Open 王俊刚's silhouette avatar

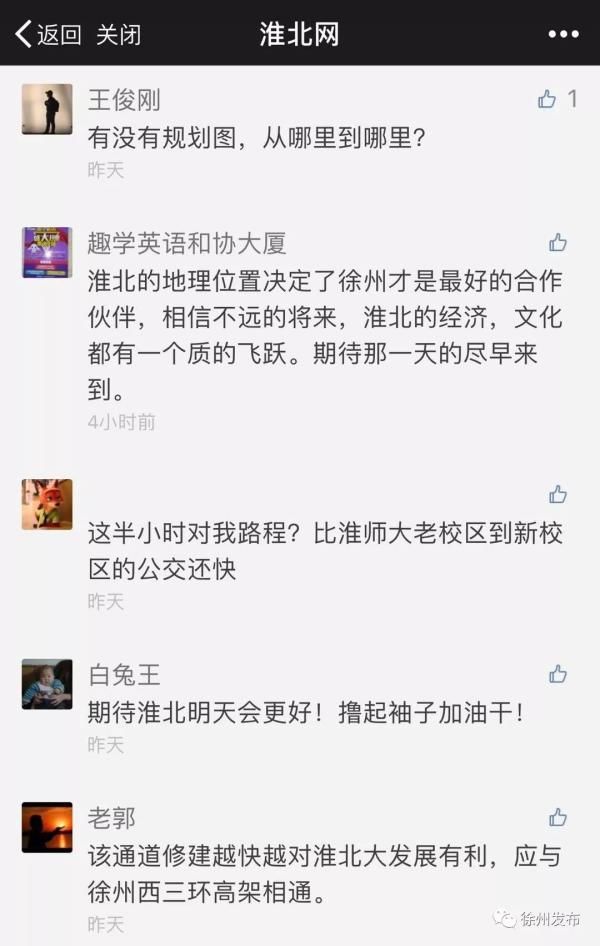click(47, 109)
